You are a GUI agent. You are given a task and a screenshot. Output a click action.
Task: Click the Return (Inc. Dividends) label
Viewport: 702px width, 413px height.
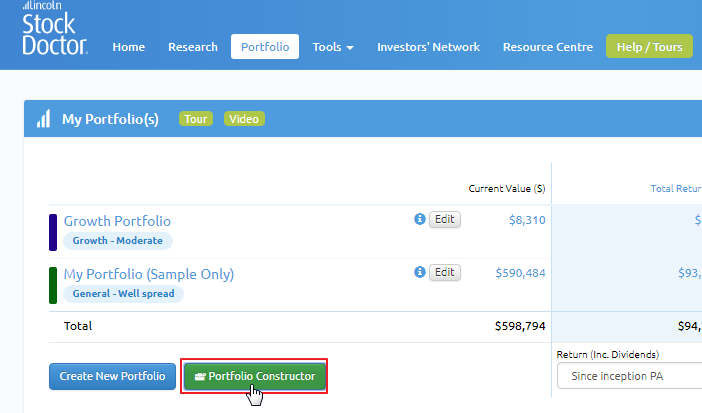(x=608, y=354)
